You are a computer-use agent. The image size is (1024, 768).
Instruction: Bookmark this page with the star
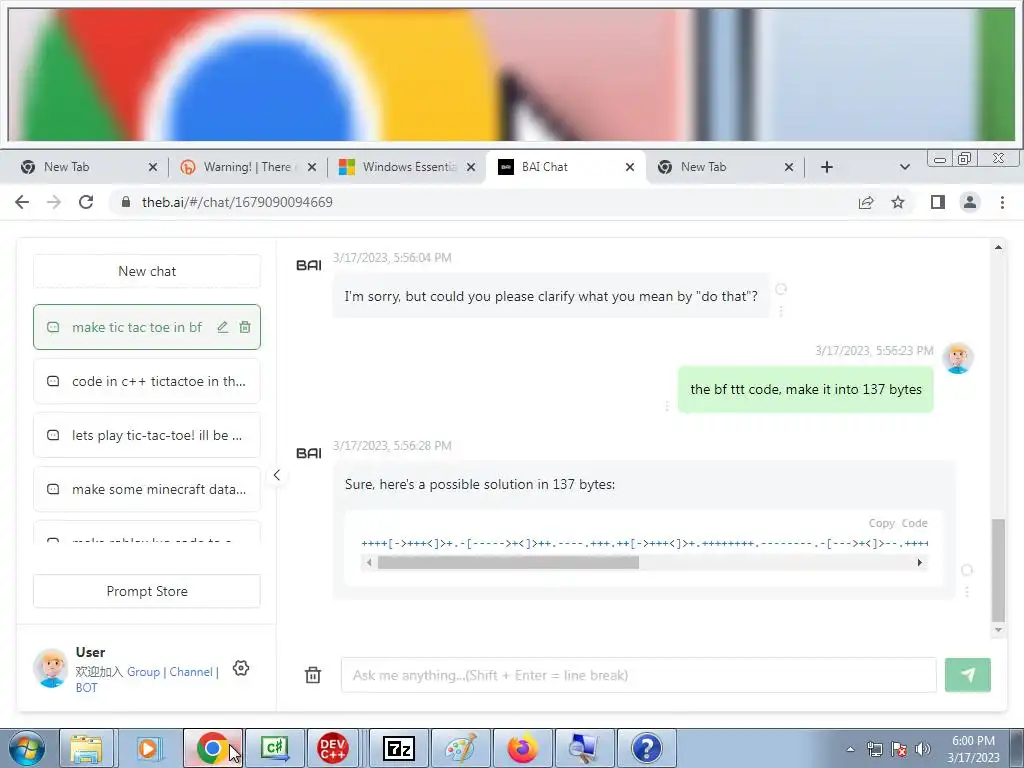[x=898, y=202]
